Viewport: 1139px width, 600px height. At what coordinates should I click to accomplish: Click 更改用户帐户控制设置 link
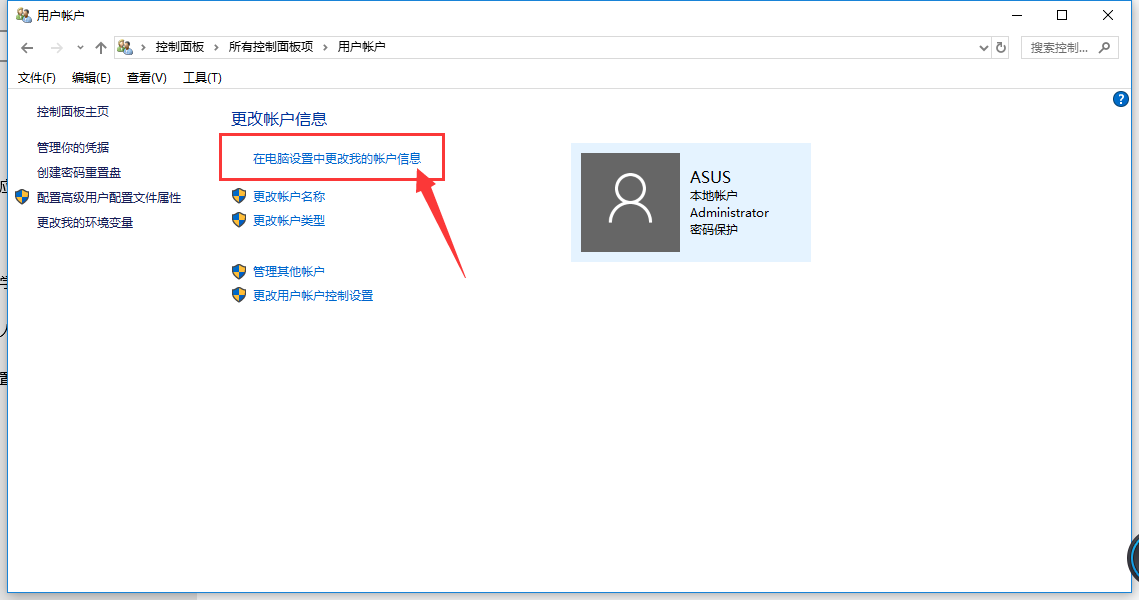(313, 296)
